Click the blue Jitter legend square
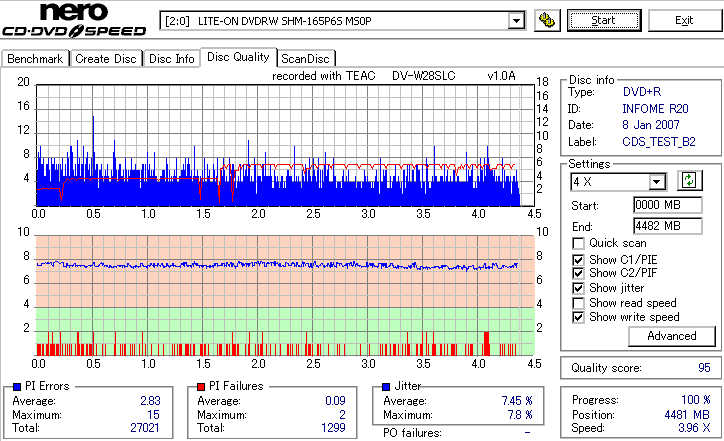This screenshot has height=441, width=724. 386,387
